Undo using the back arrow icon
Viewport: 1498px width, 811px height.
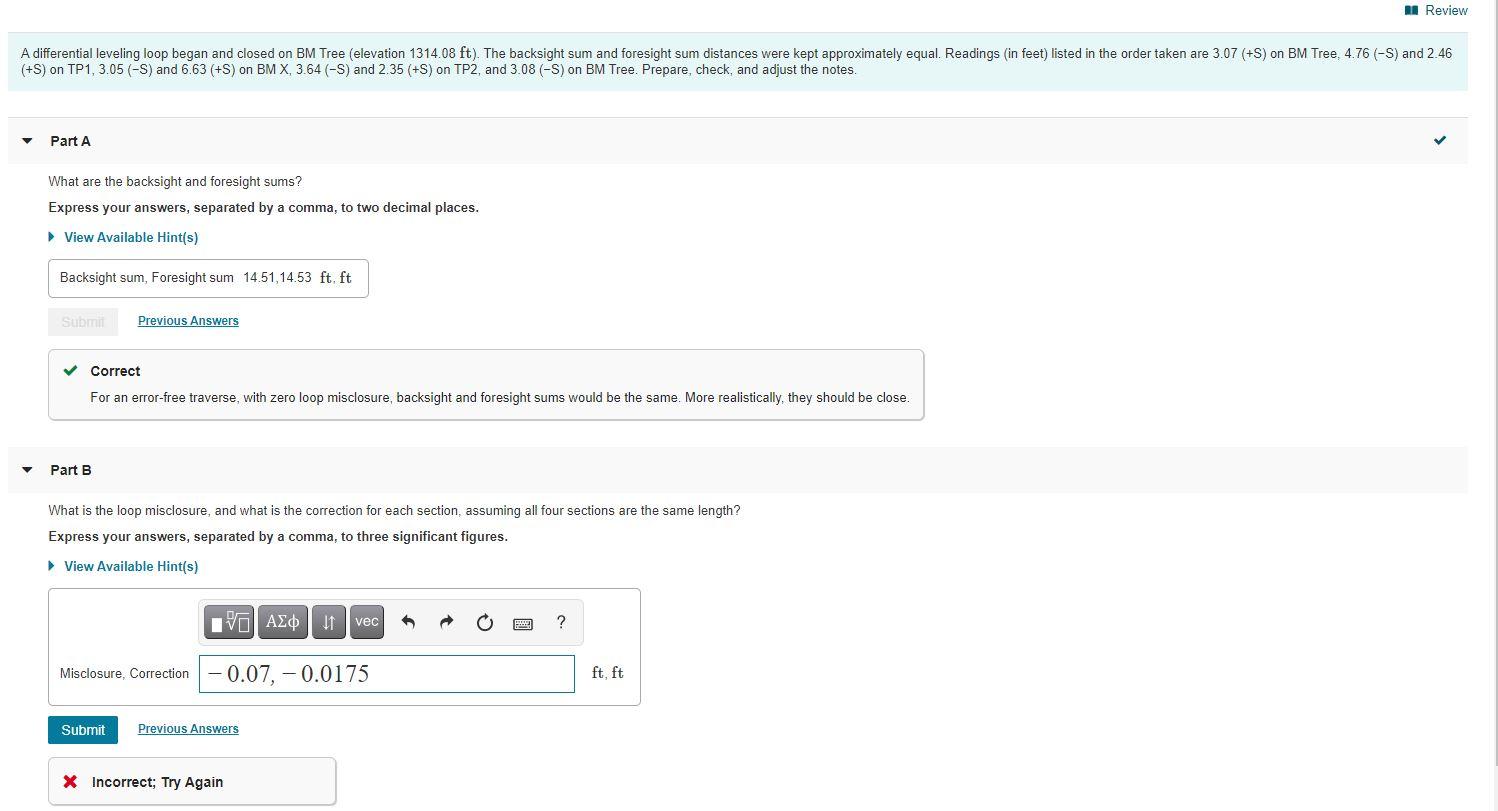[x=408, y=621]
